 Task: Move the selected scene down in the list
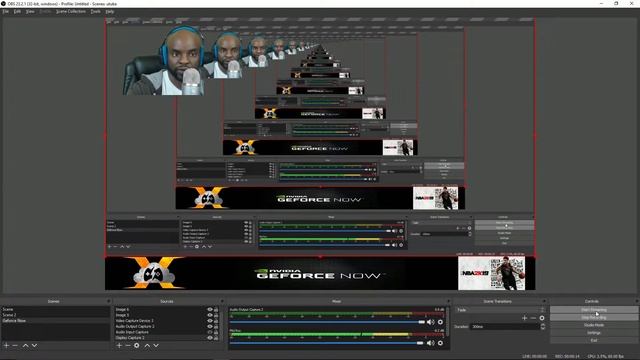tap(34, 345)
